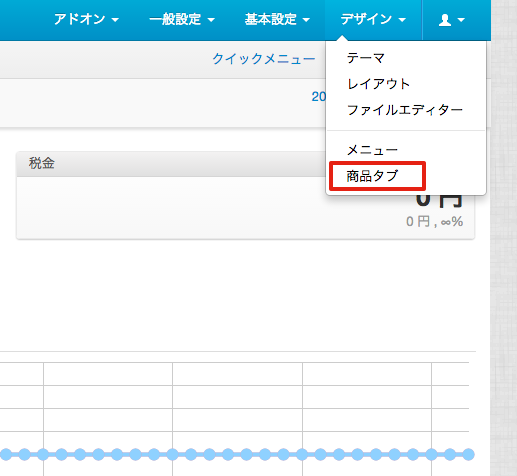Open the 一般設定 dropdown menu

[182, 19]
